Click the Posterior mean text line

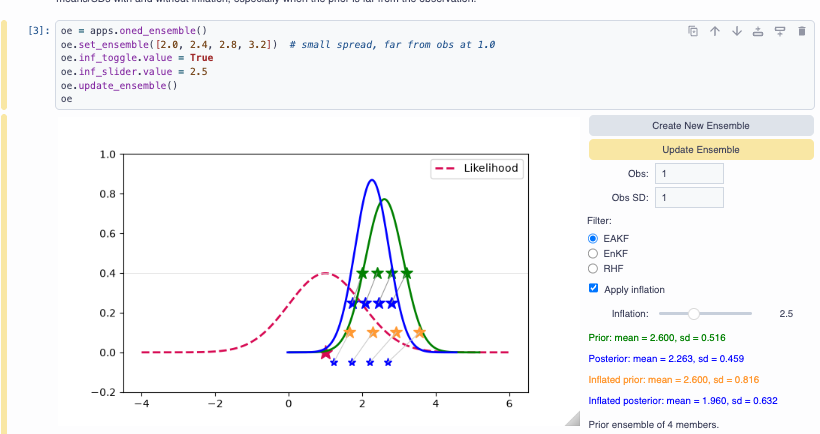tap(666, 359)
